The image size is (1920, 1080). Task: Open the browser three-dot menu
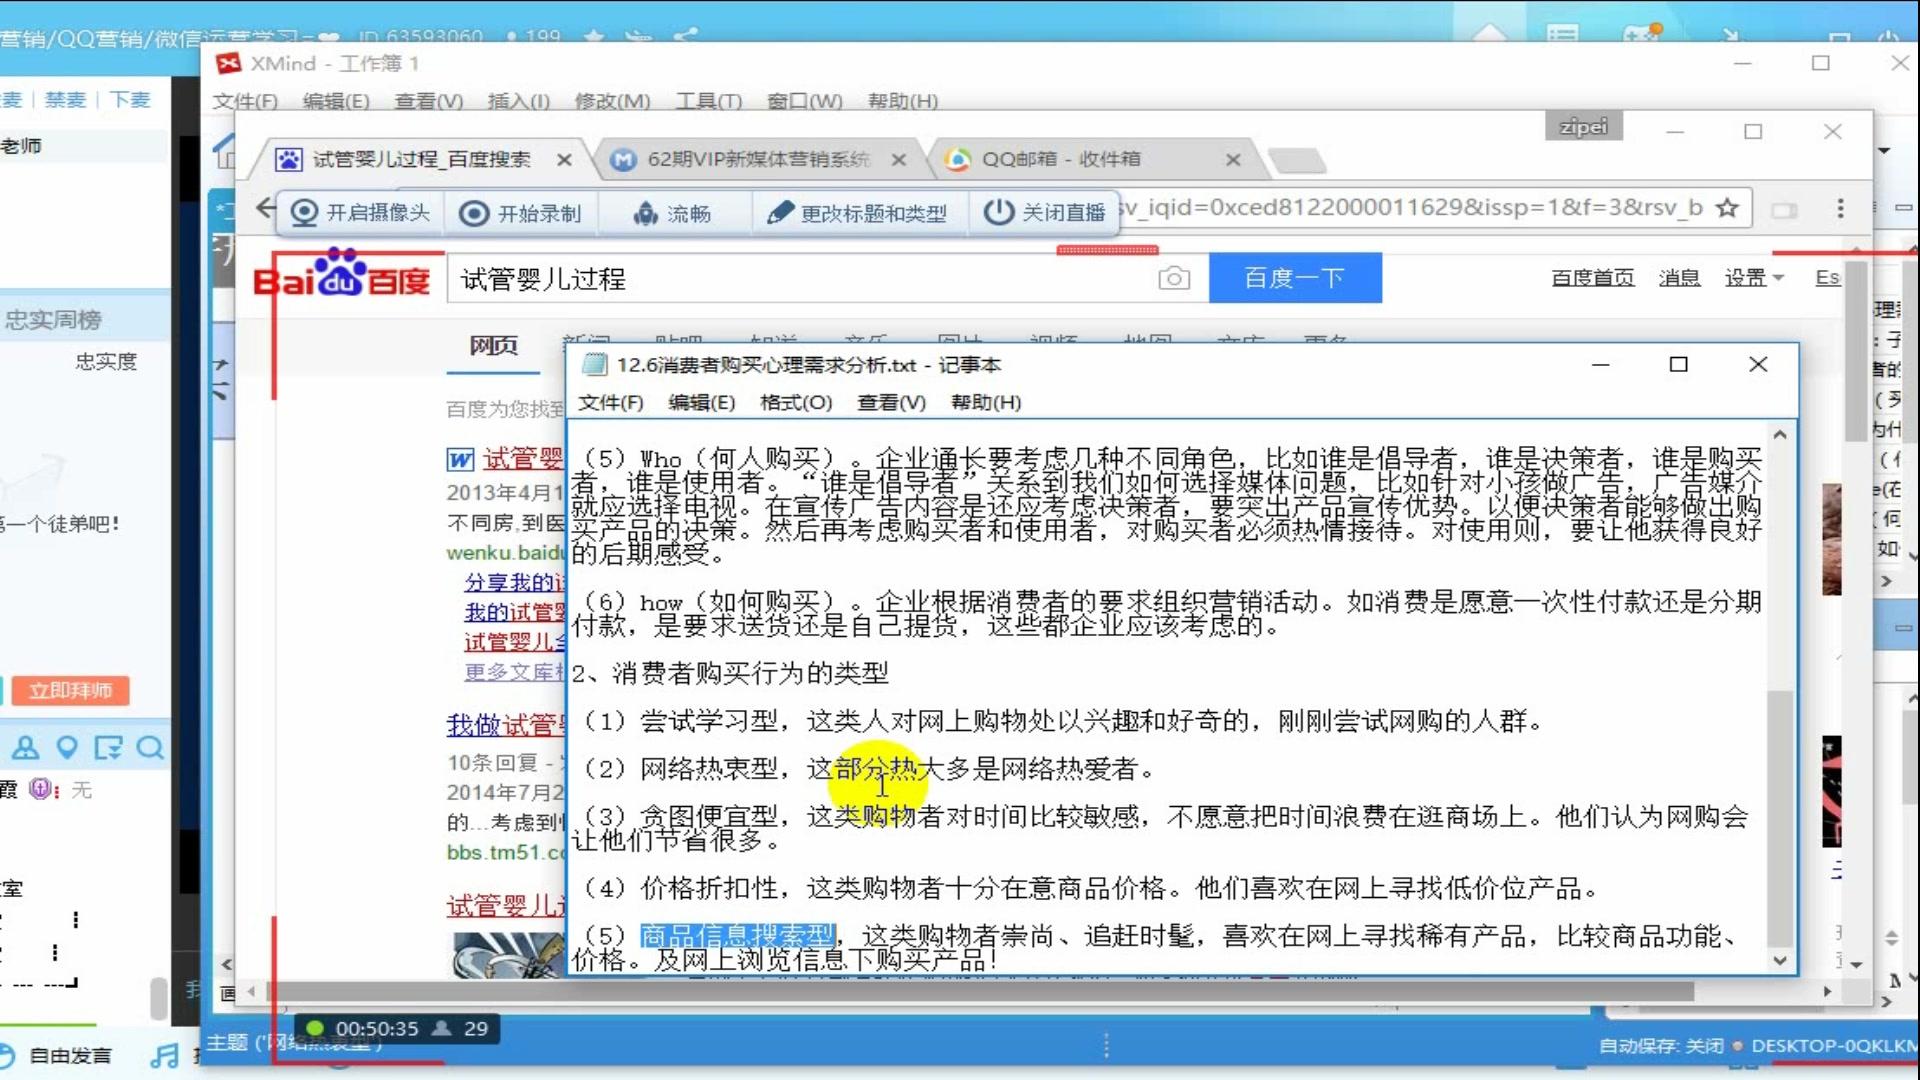[x=1840, y=208]
